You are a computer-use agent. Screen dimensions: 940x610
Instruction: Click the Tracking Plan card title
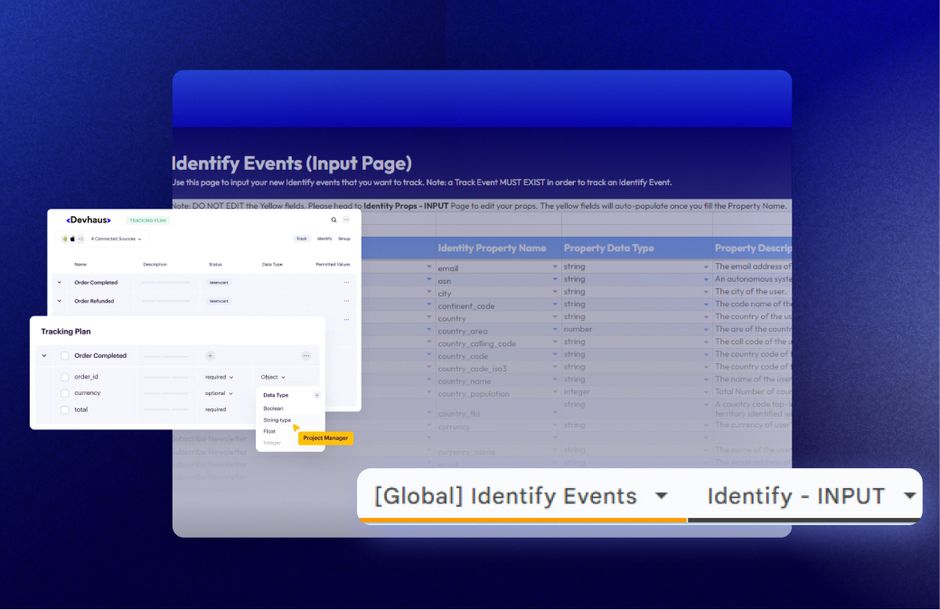point(66,331)
